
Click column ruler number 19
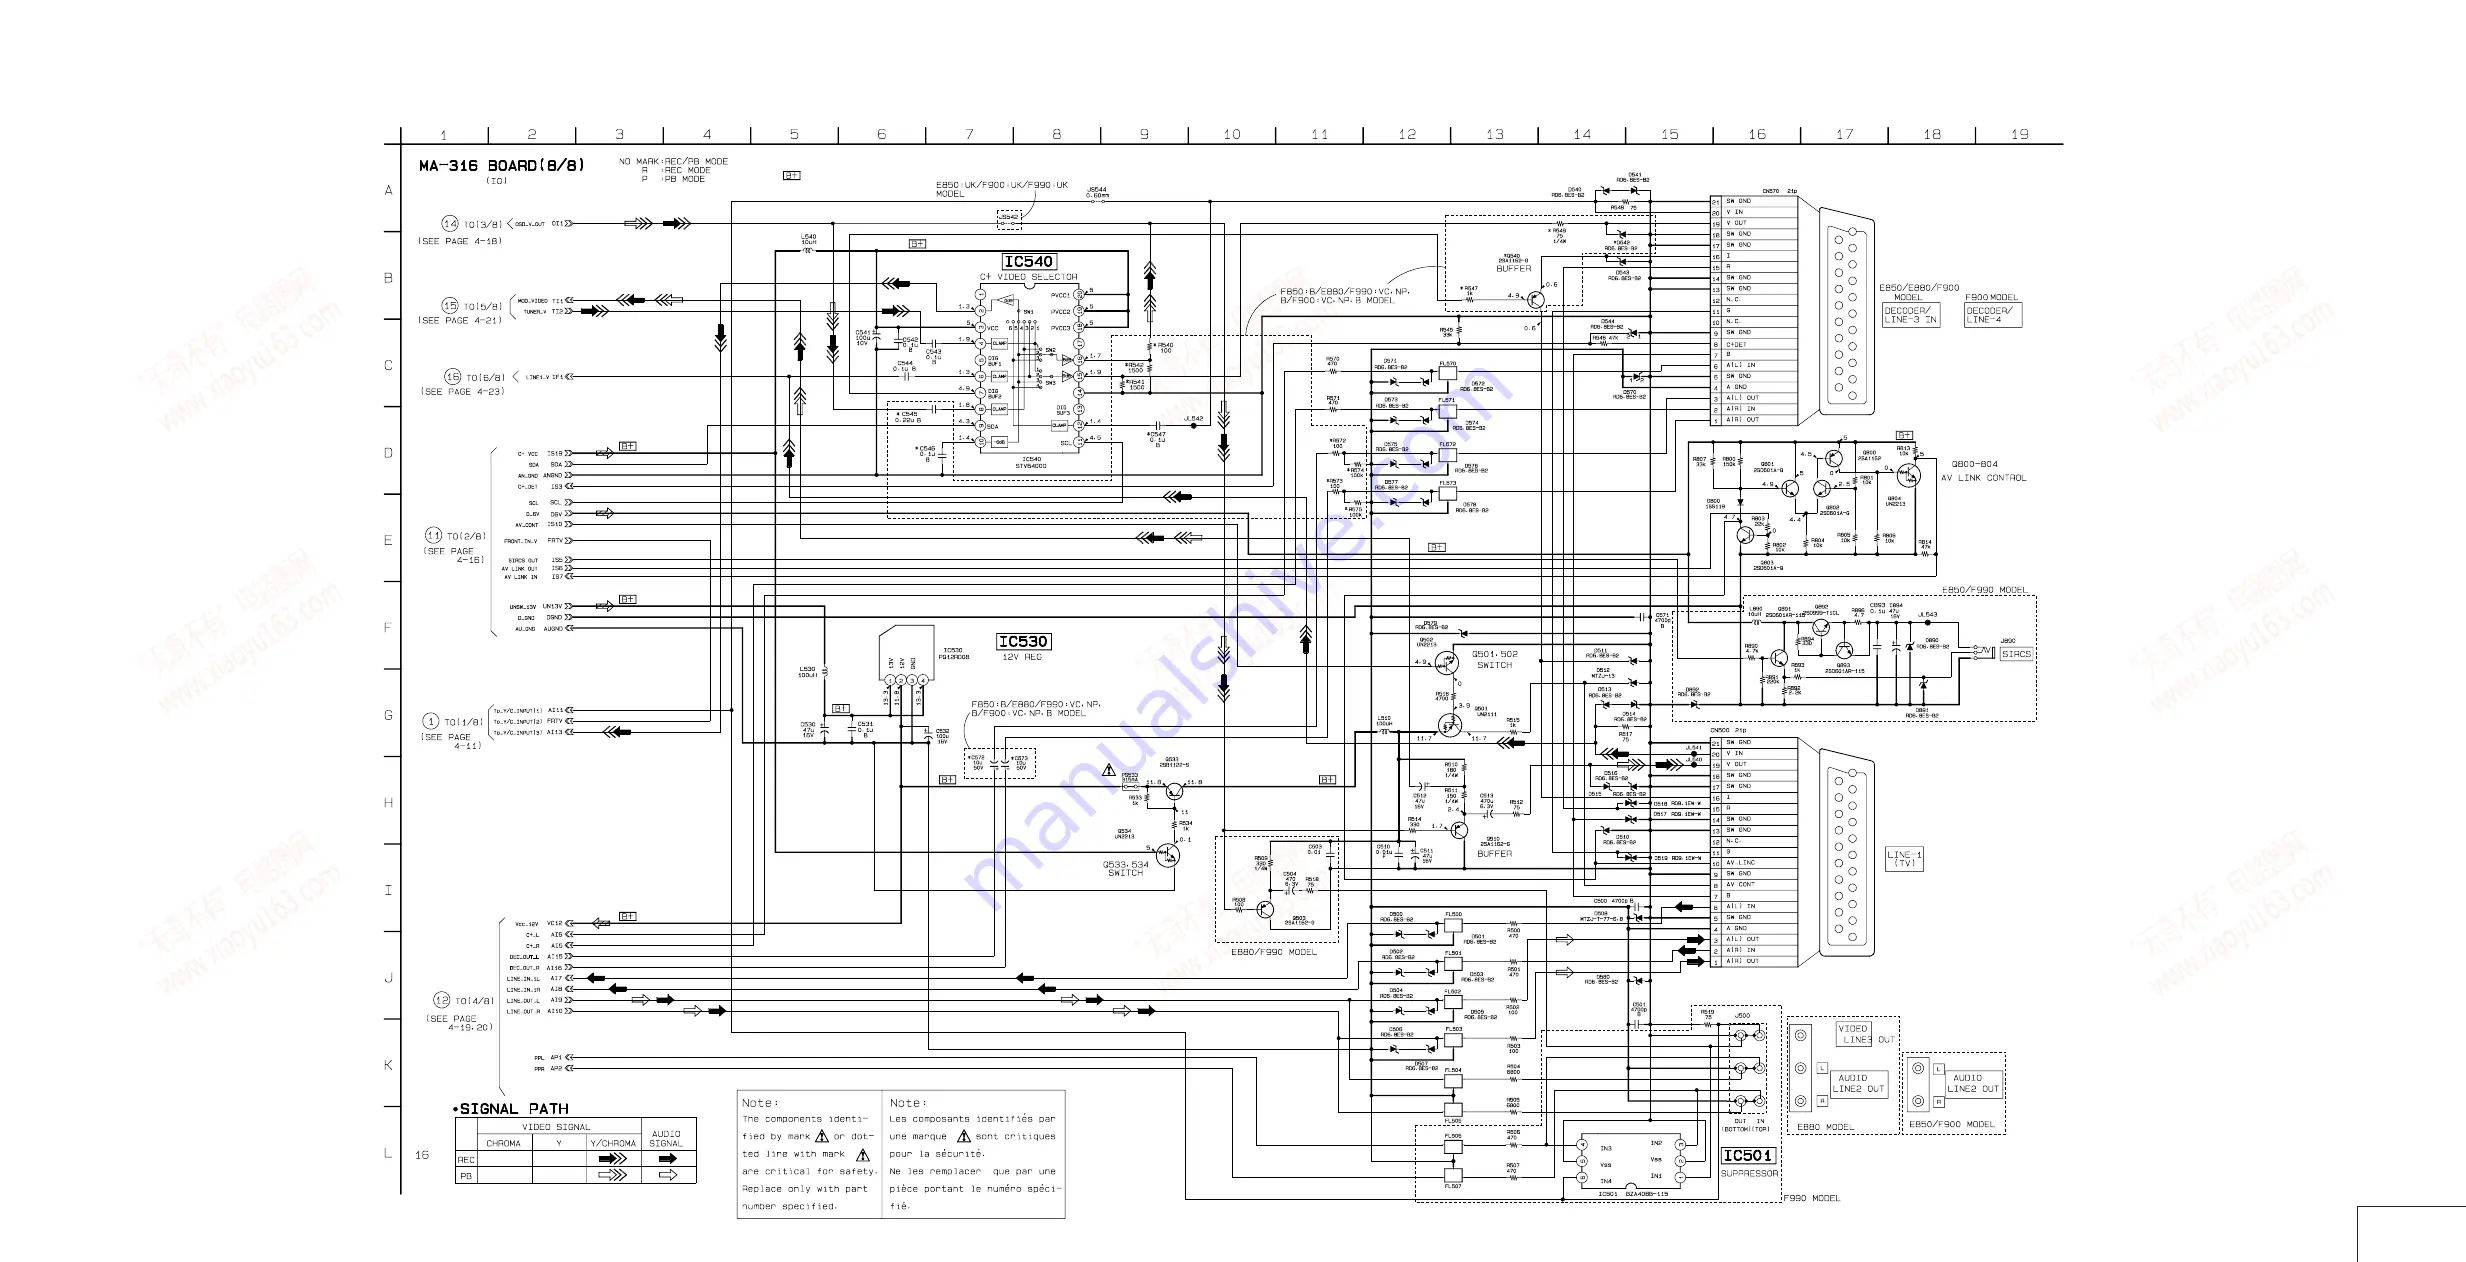click(x=2020, y=134)
